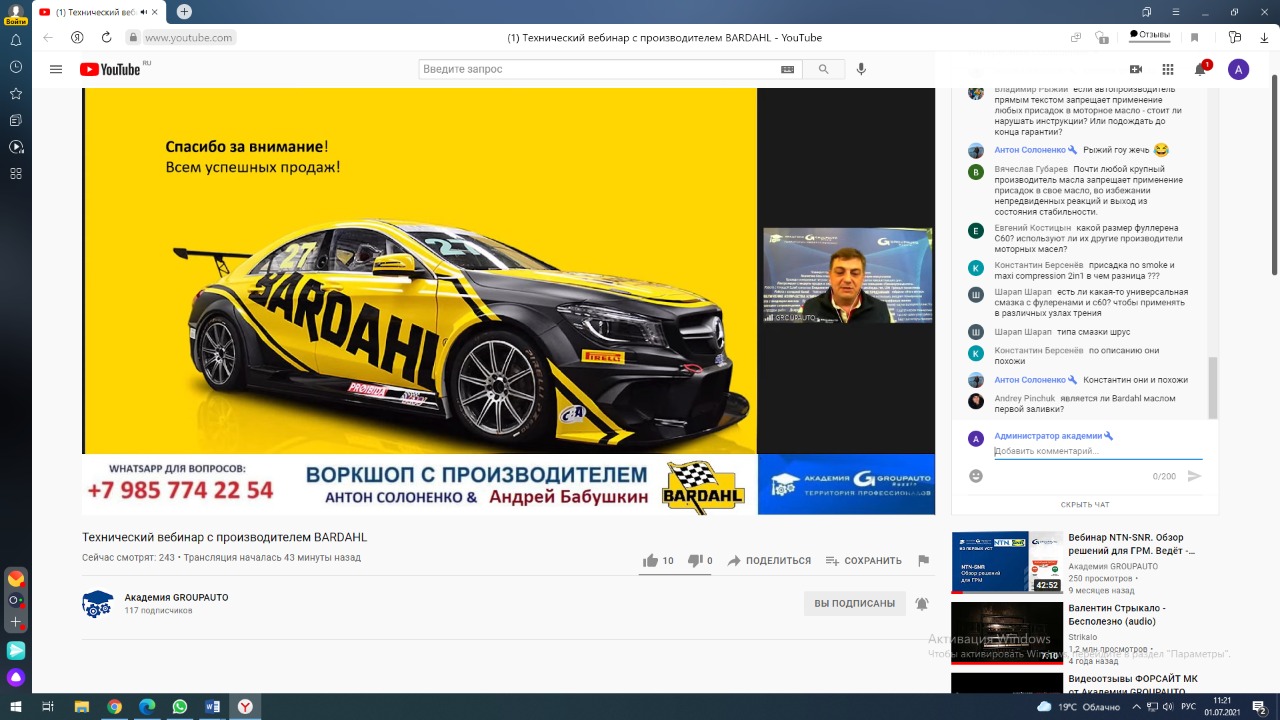This screenshot has width=1280, height=720.
Task: Open the on-screen keyboard in search box
Action: point(787,69)
